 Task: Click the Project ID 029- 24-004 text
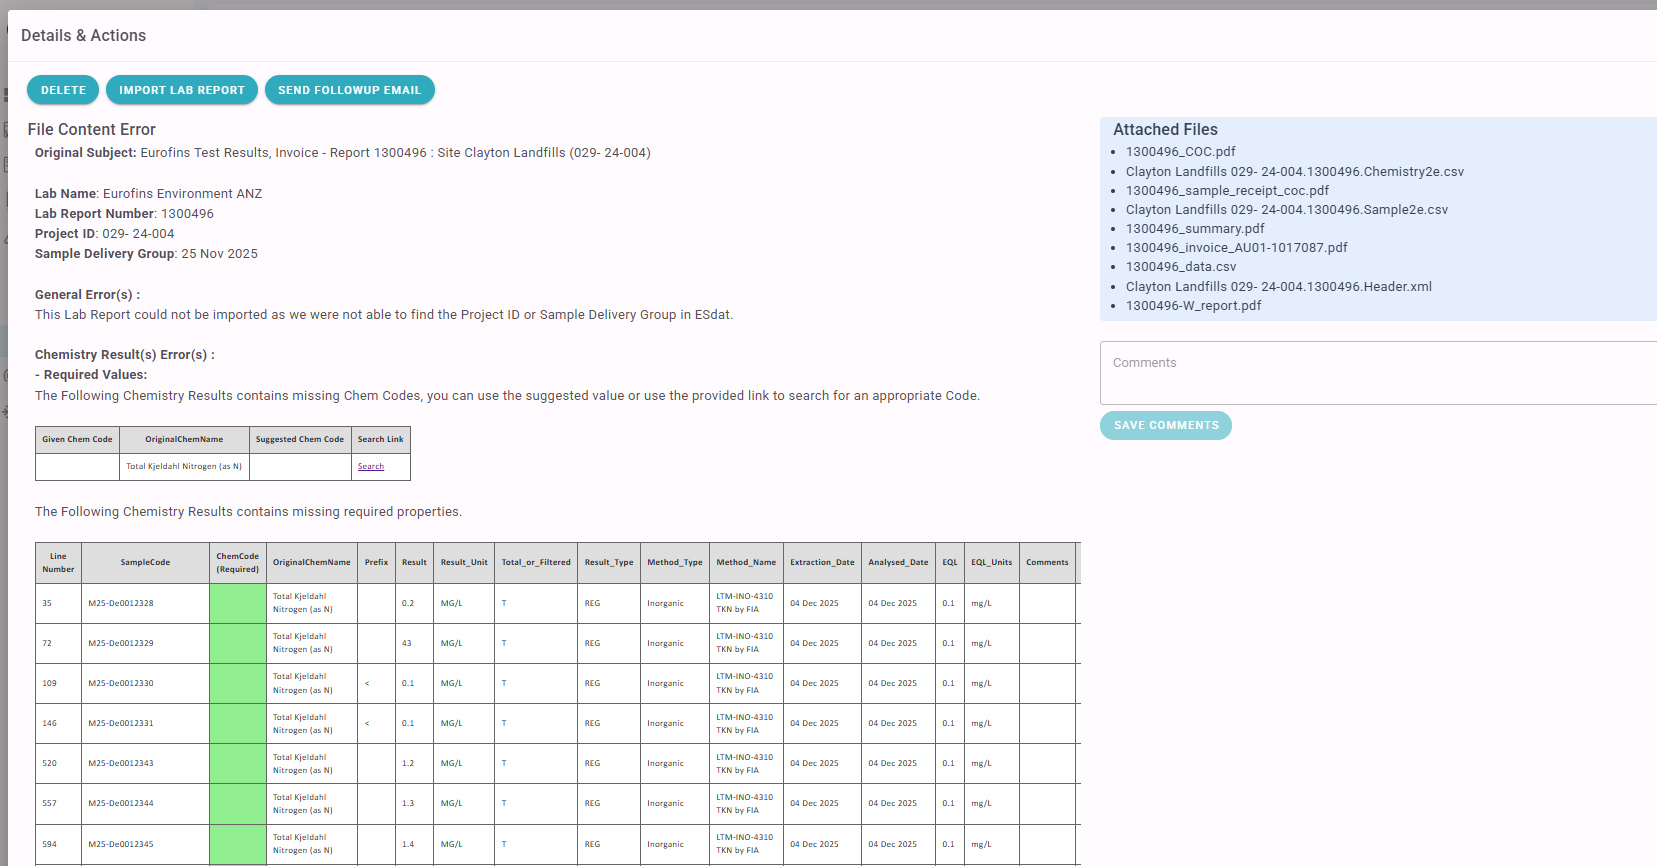coord(105,234)
